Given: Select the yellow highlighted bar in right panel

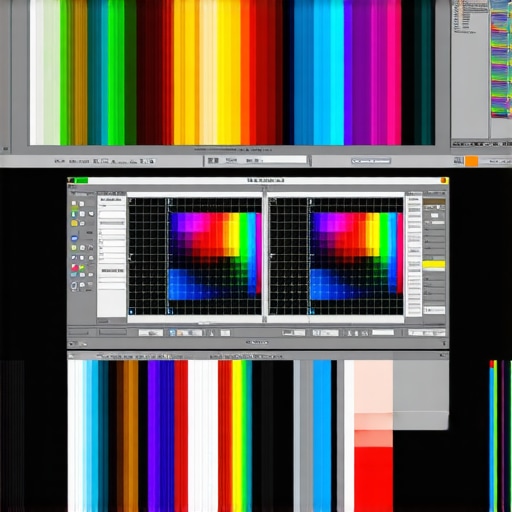Looking at the screenshot, I should [x=434, y=265].
